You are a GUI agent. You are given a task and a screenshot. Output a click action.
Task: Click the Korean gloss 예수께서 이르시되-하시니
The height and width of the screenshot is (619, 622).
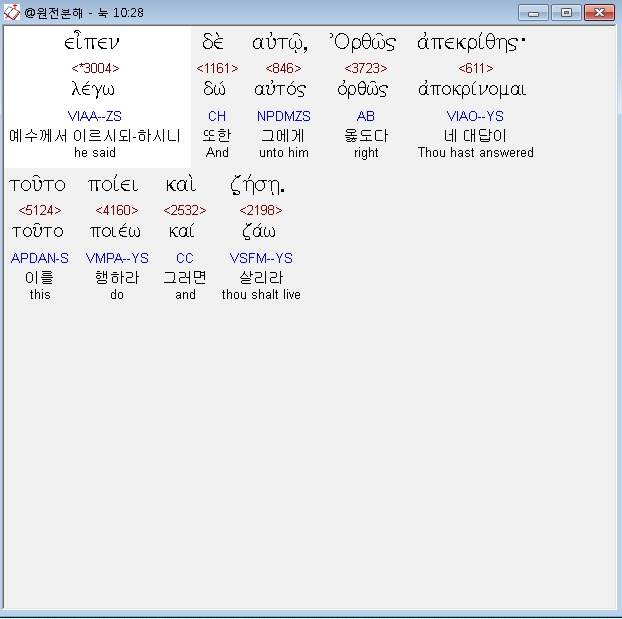pyautogui.click(x=95, y=136)
